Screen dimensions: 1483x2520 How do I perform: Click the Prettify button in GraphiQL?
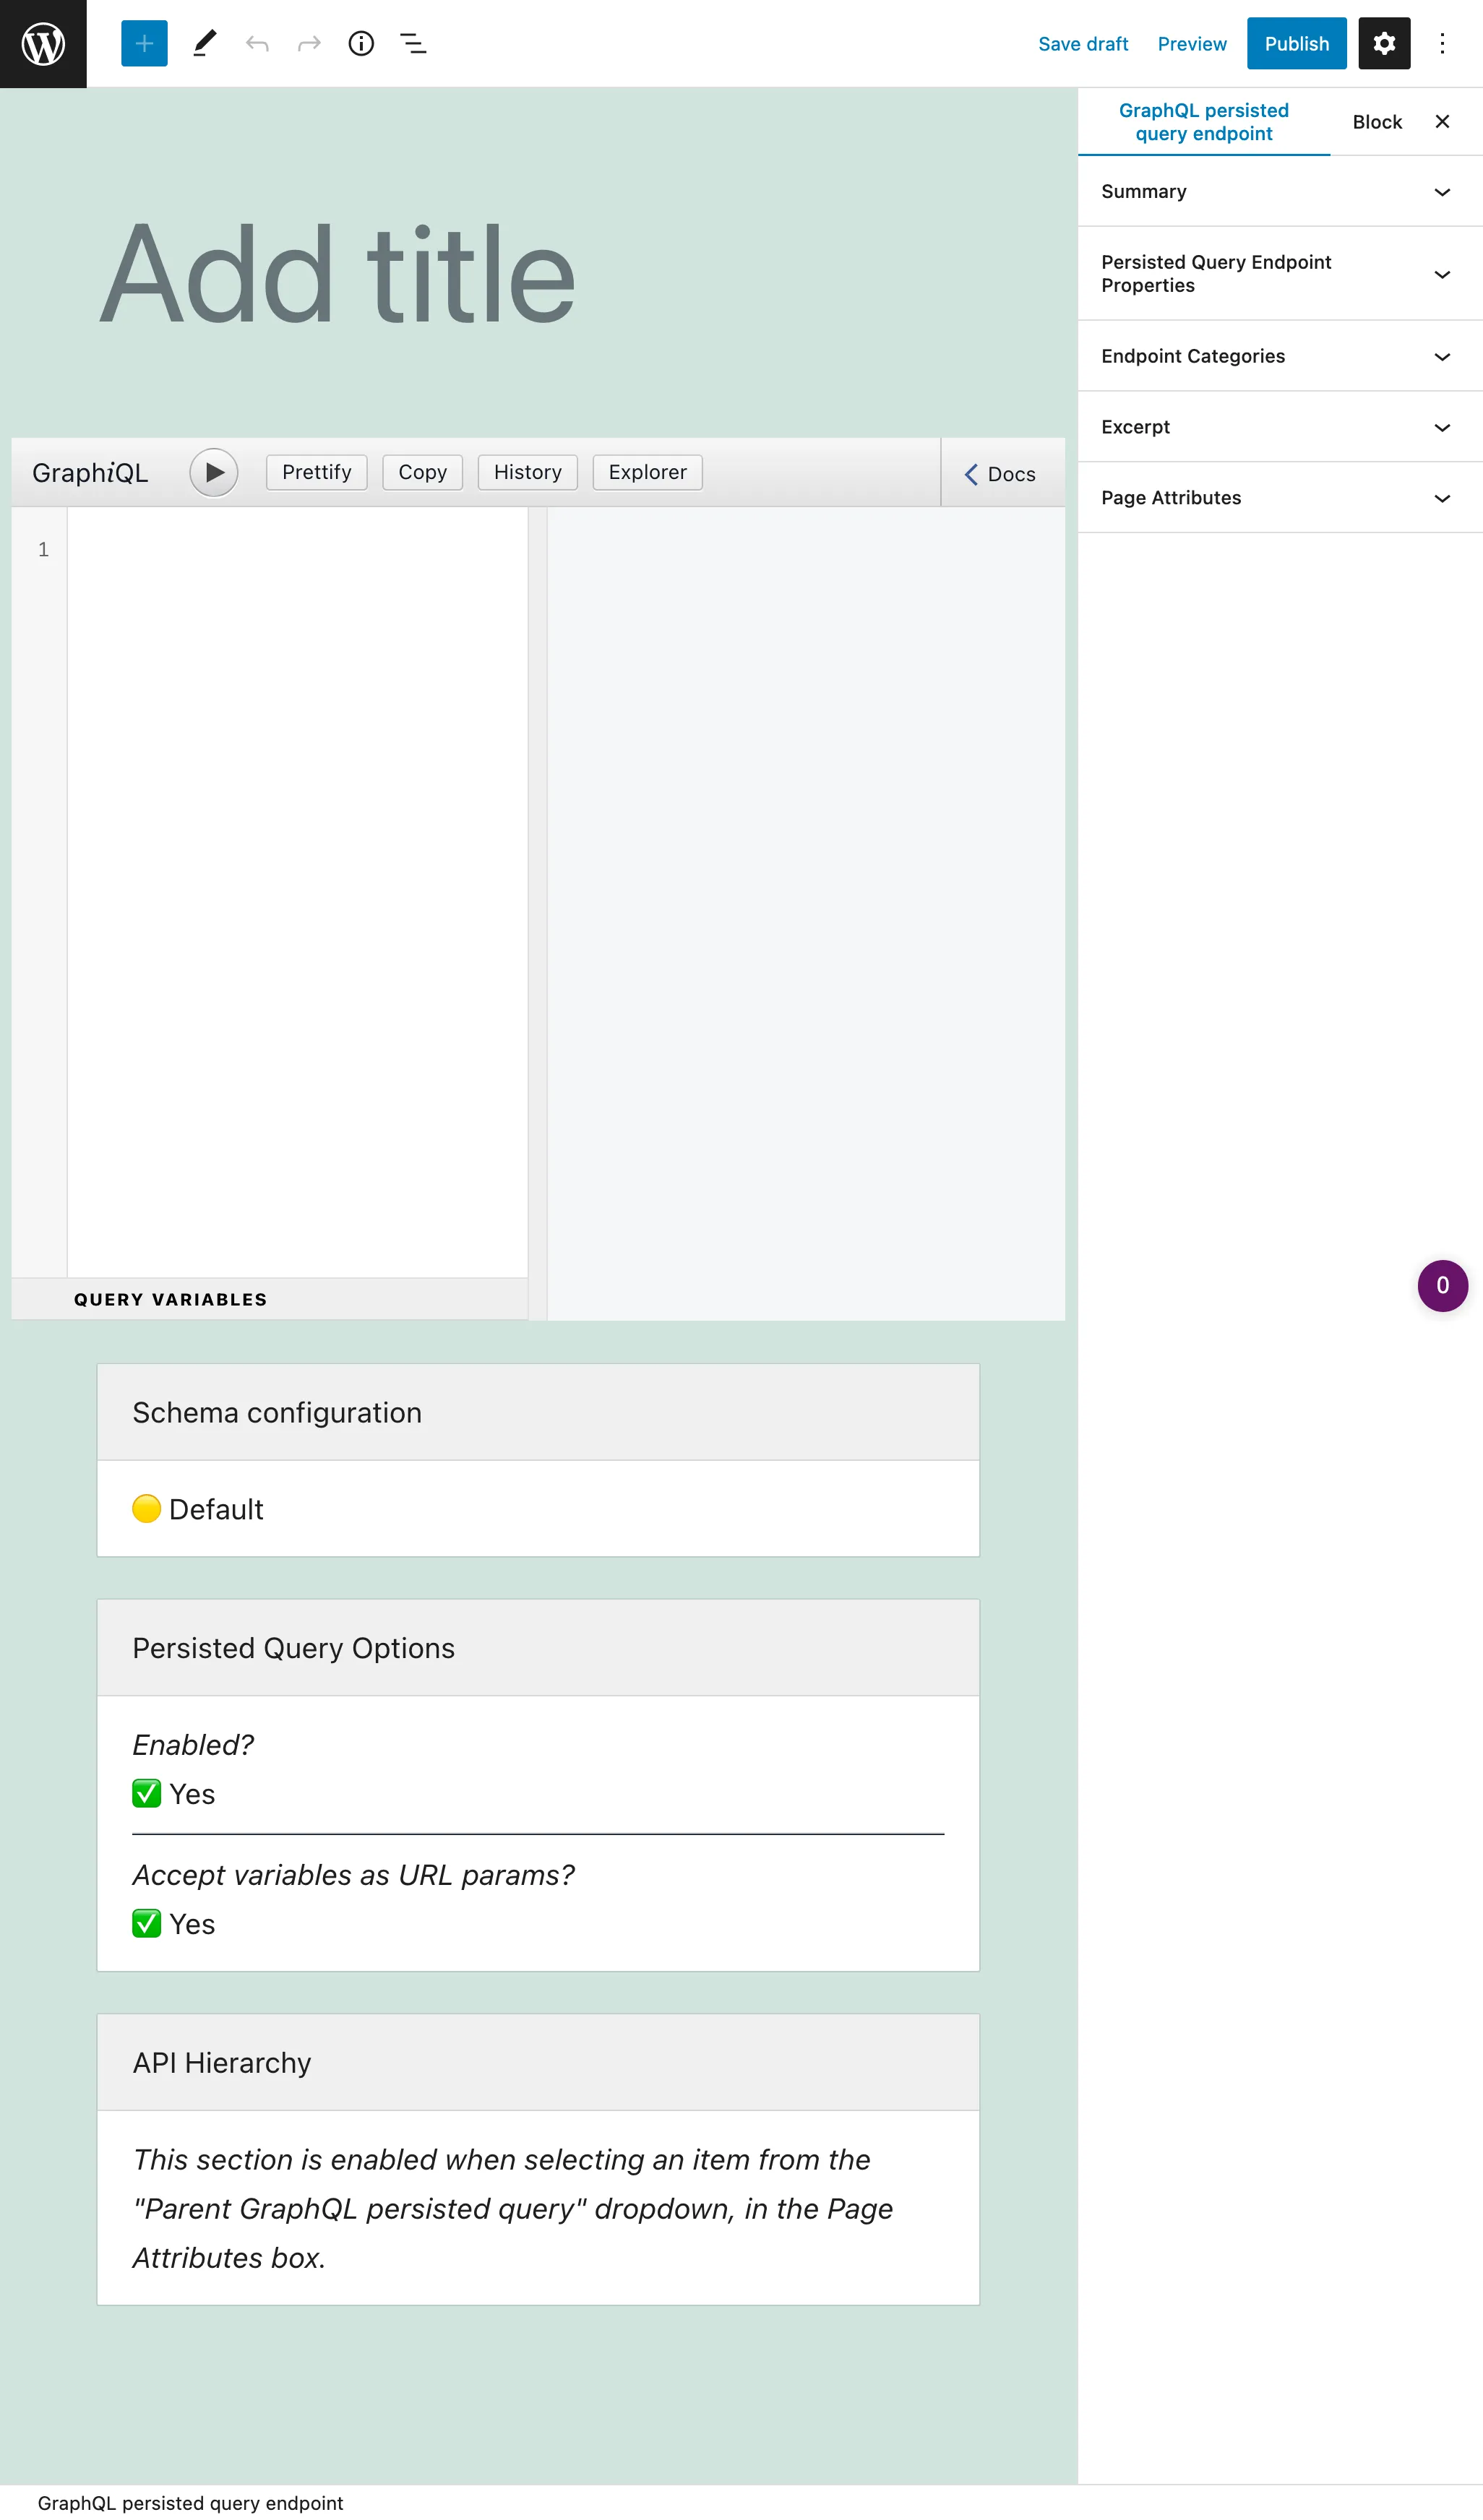(x=316, y=471)
